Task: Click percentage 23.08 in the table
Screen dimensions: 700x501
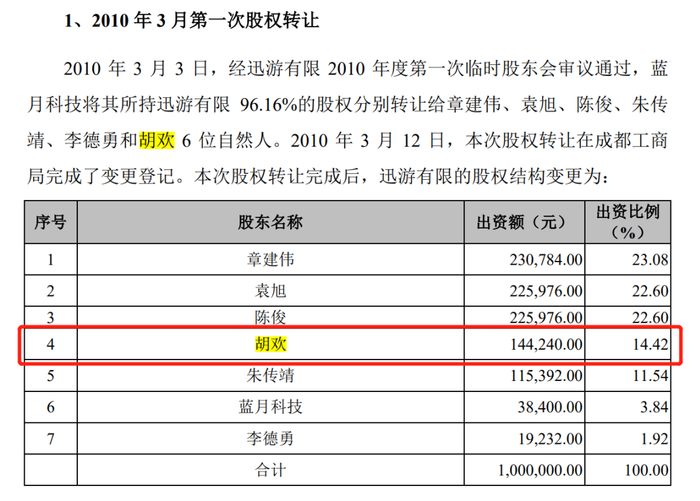Action: [x=650, y=259]
